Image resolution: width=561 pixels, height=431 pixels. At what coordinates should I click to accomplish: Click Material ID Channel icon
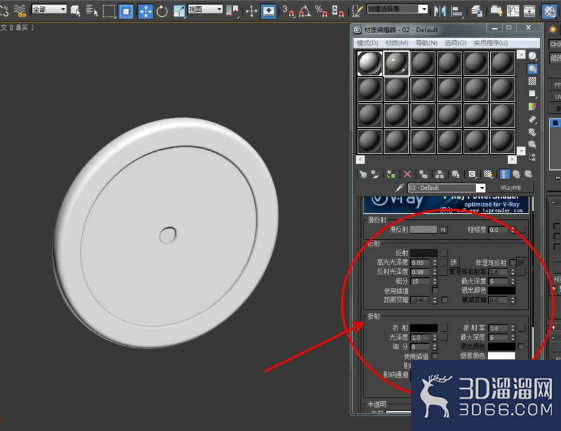click(472, 174)
